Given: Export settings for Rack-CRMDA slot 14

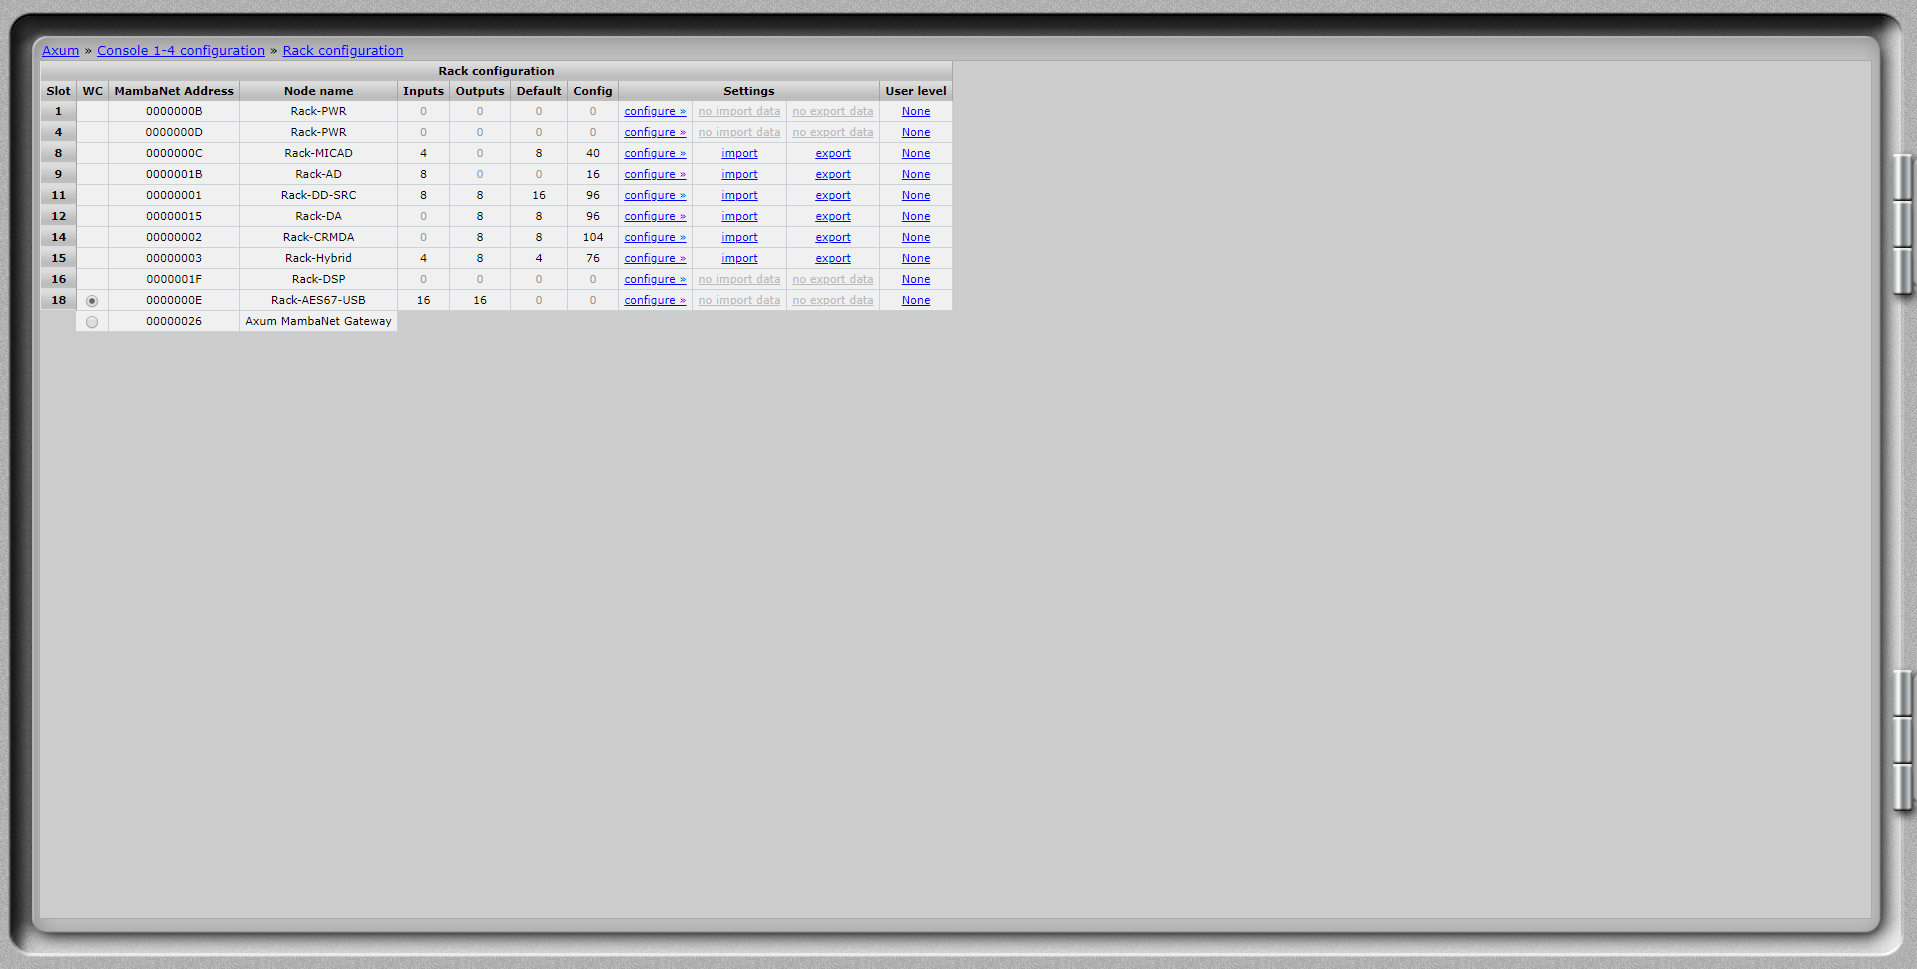Looking at the screenshot, I should 832,238.
